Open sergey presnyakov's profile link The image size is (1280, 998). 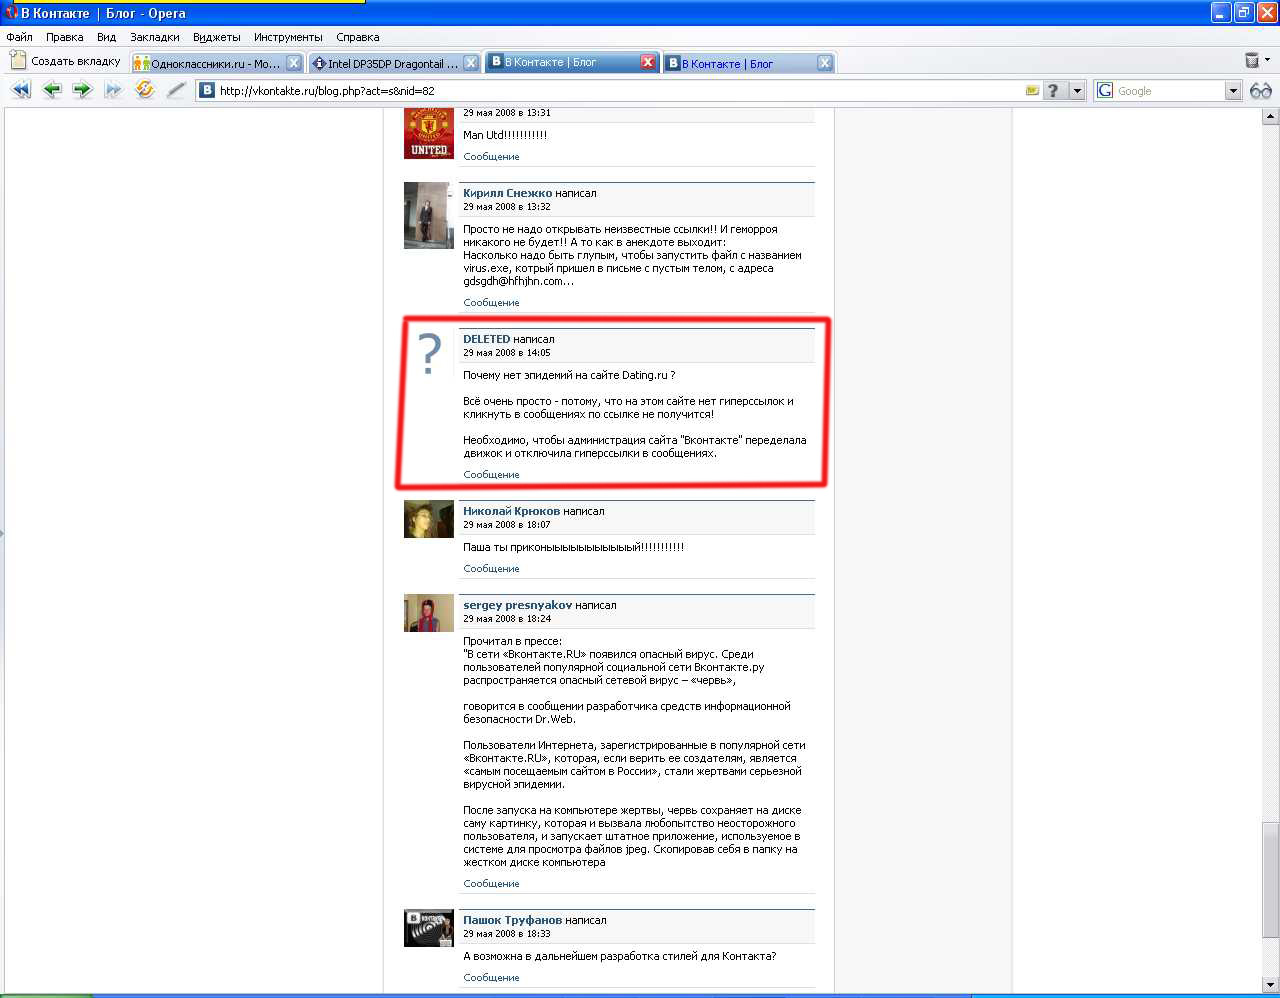click(x=517, y=605)
